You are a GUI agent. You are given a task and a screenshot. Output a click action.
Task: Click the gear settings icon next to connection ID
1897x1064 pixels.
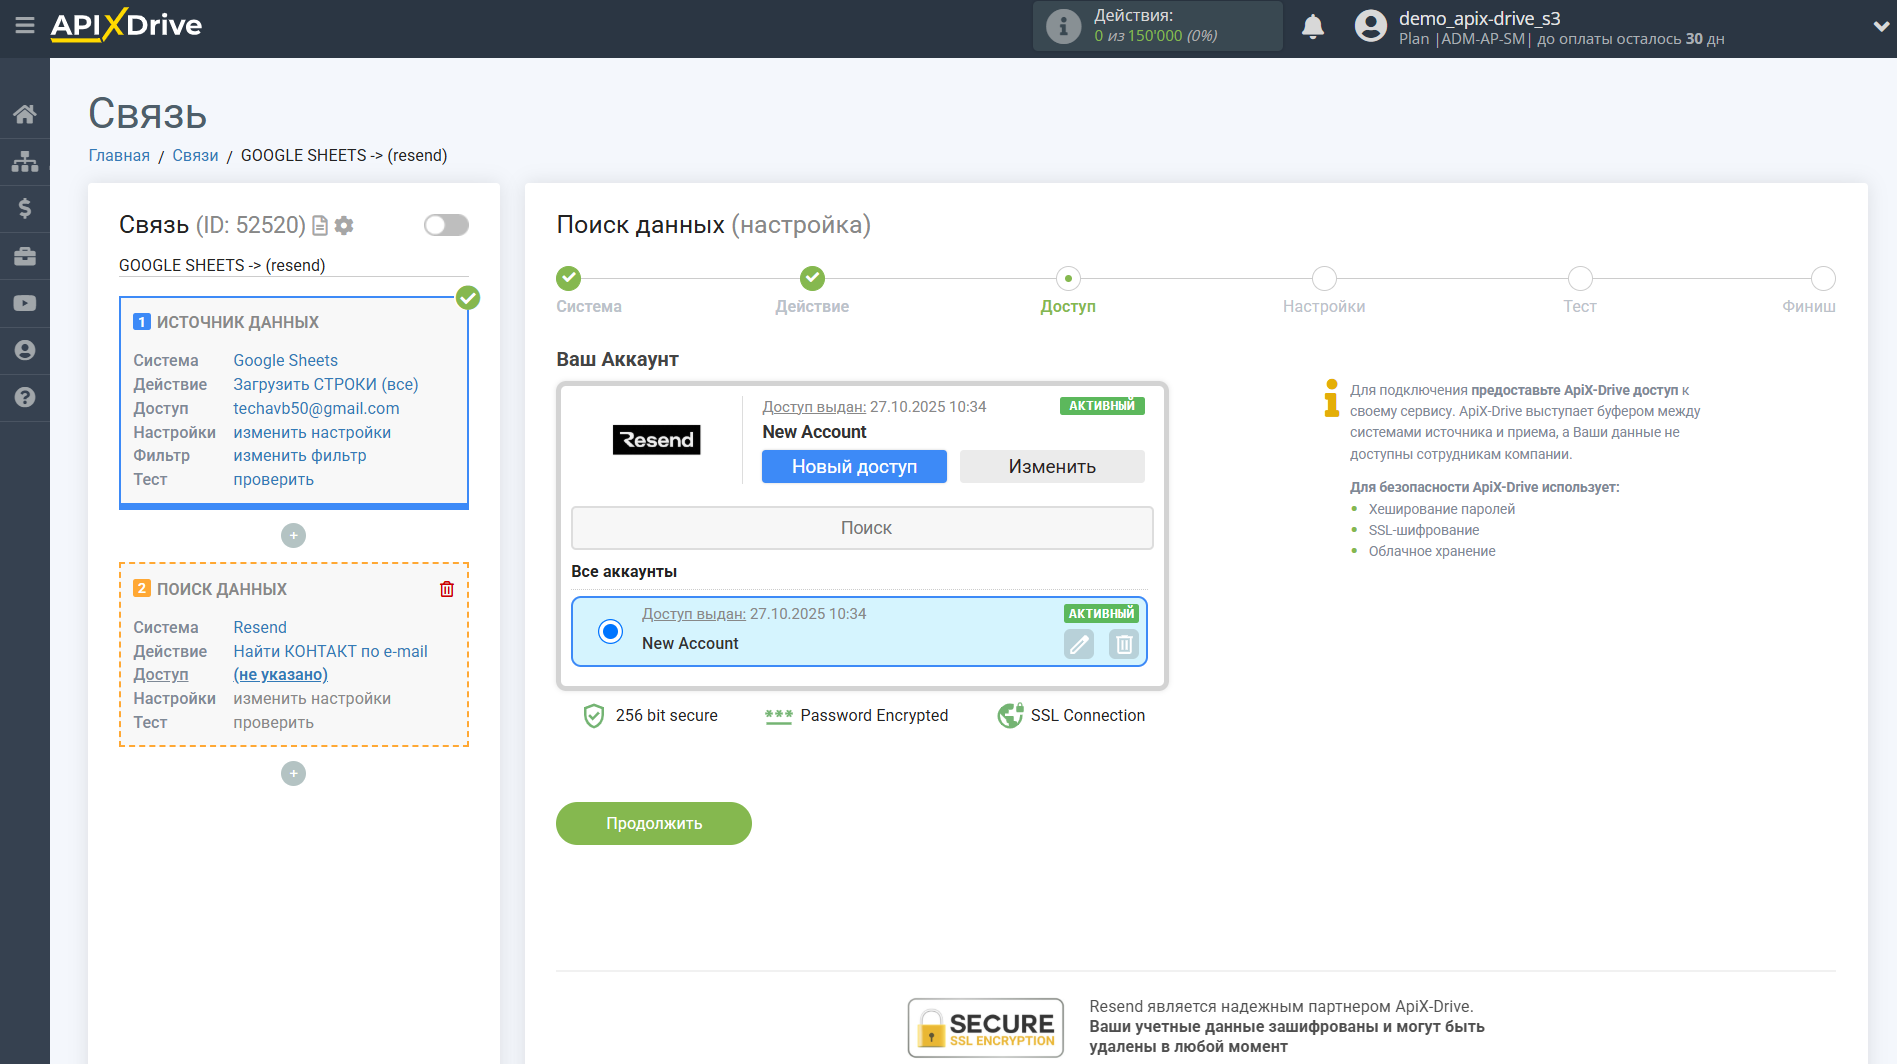point(345,226)
